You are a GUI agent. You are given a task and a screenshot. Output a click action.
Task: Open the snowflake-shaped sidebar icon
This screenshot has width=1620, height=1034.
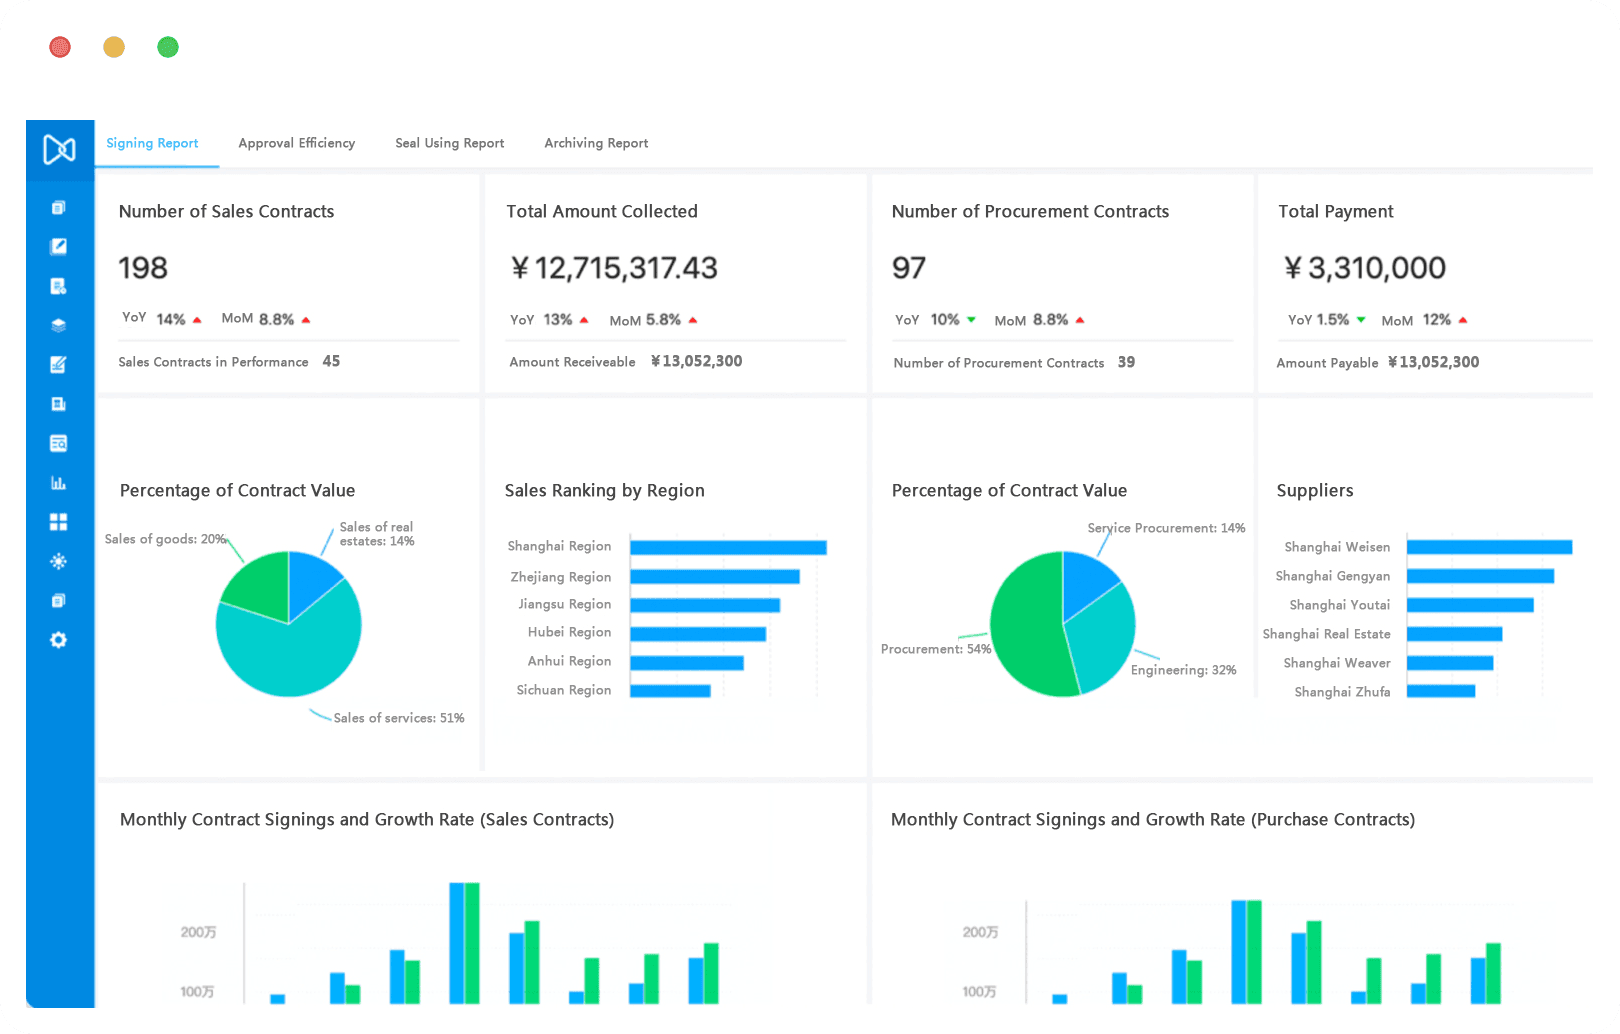[x=59, y=561]
